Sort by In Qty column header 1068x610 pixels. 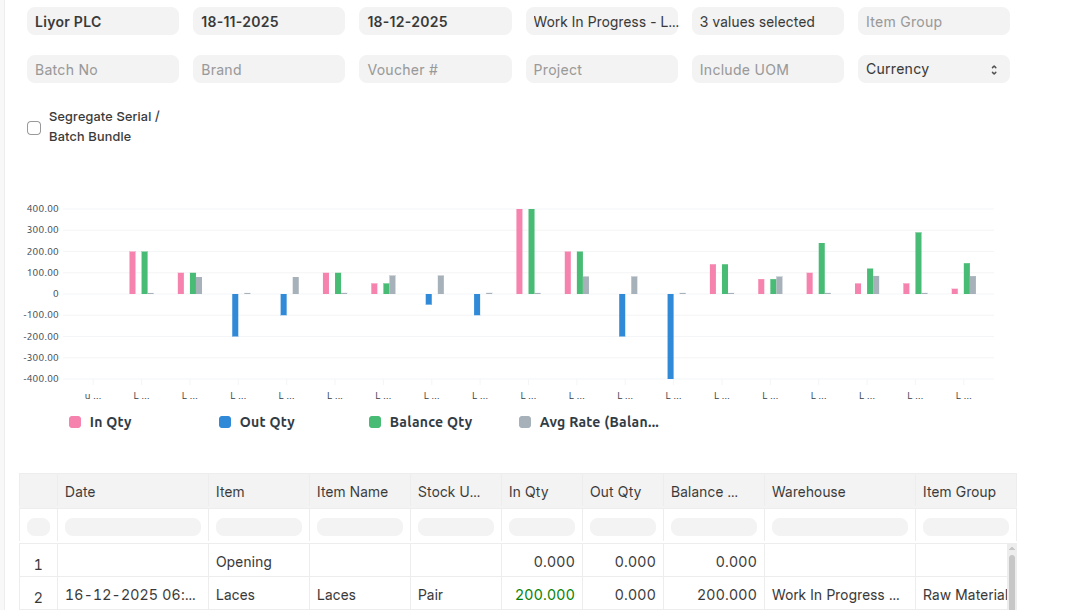[541, 492]
